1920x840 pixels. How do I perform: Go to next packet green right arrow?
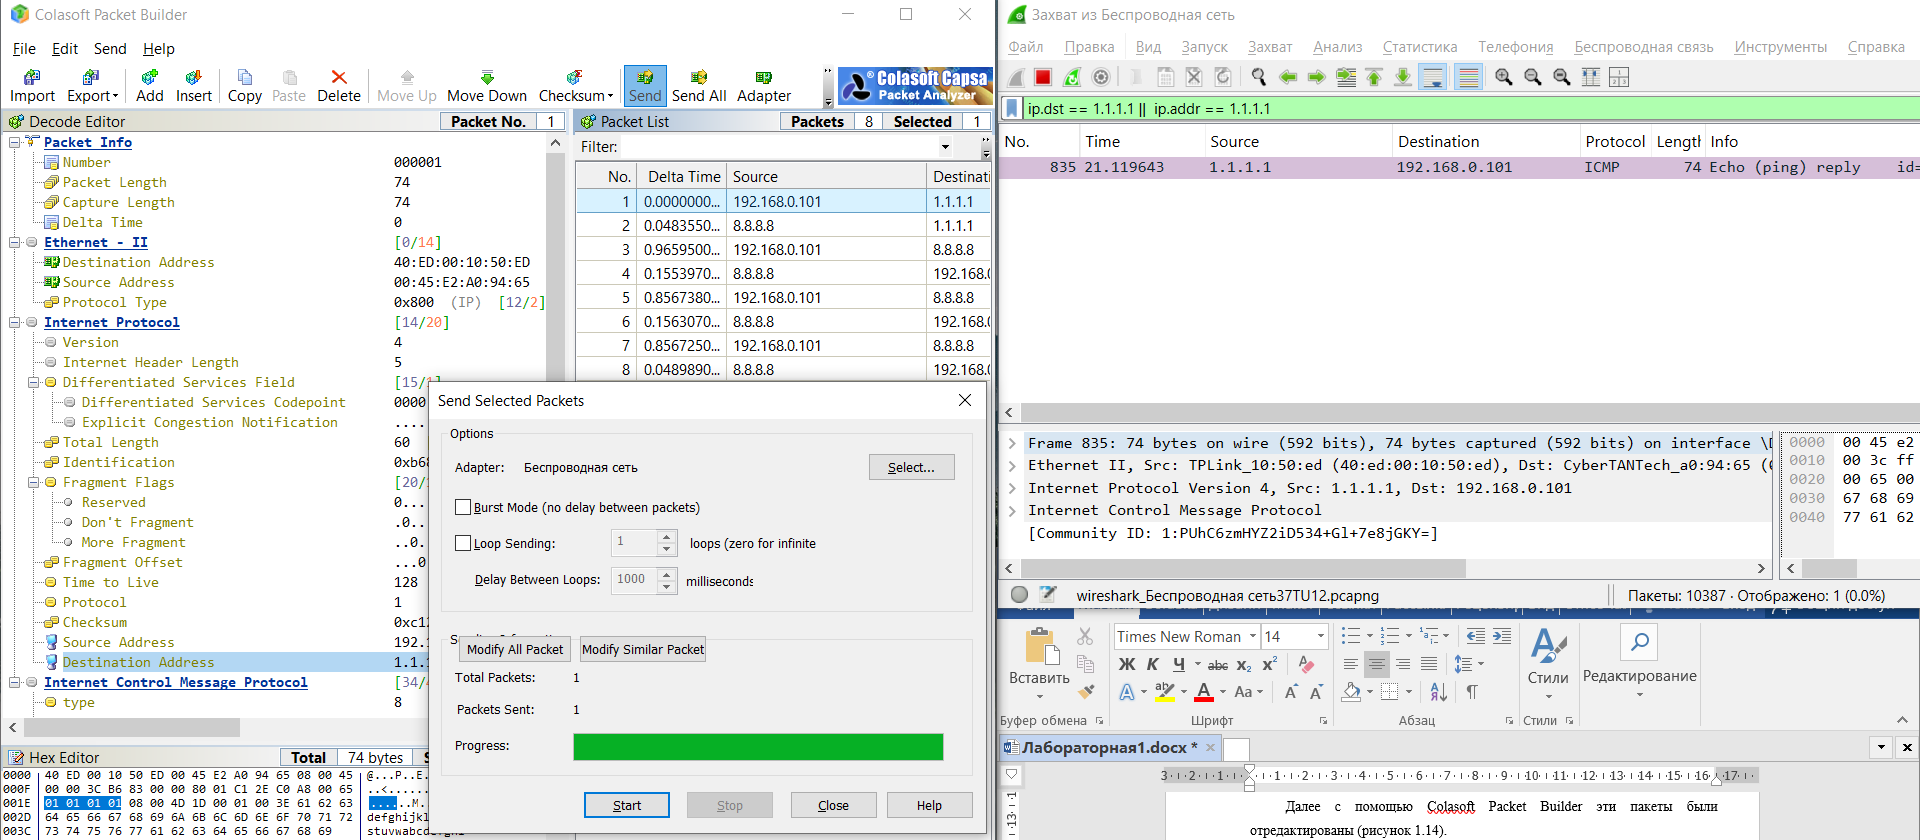click(1317, 77)
